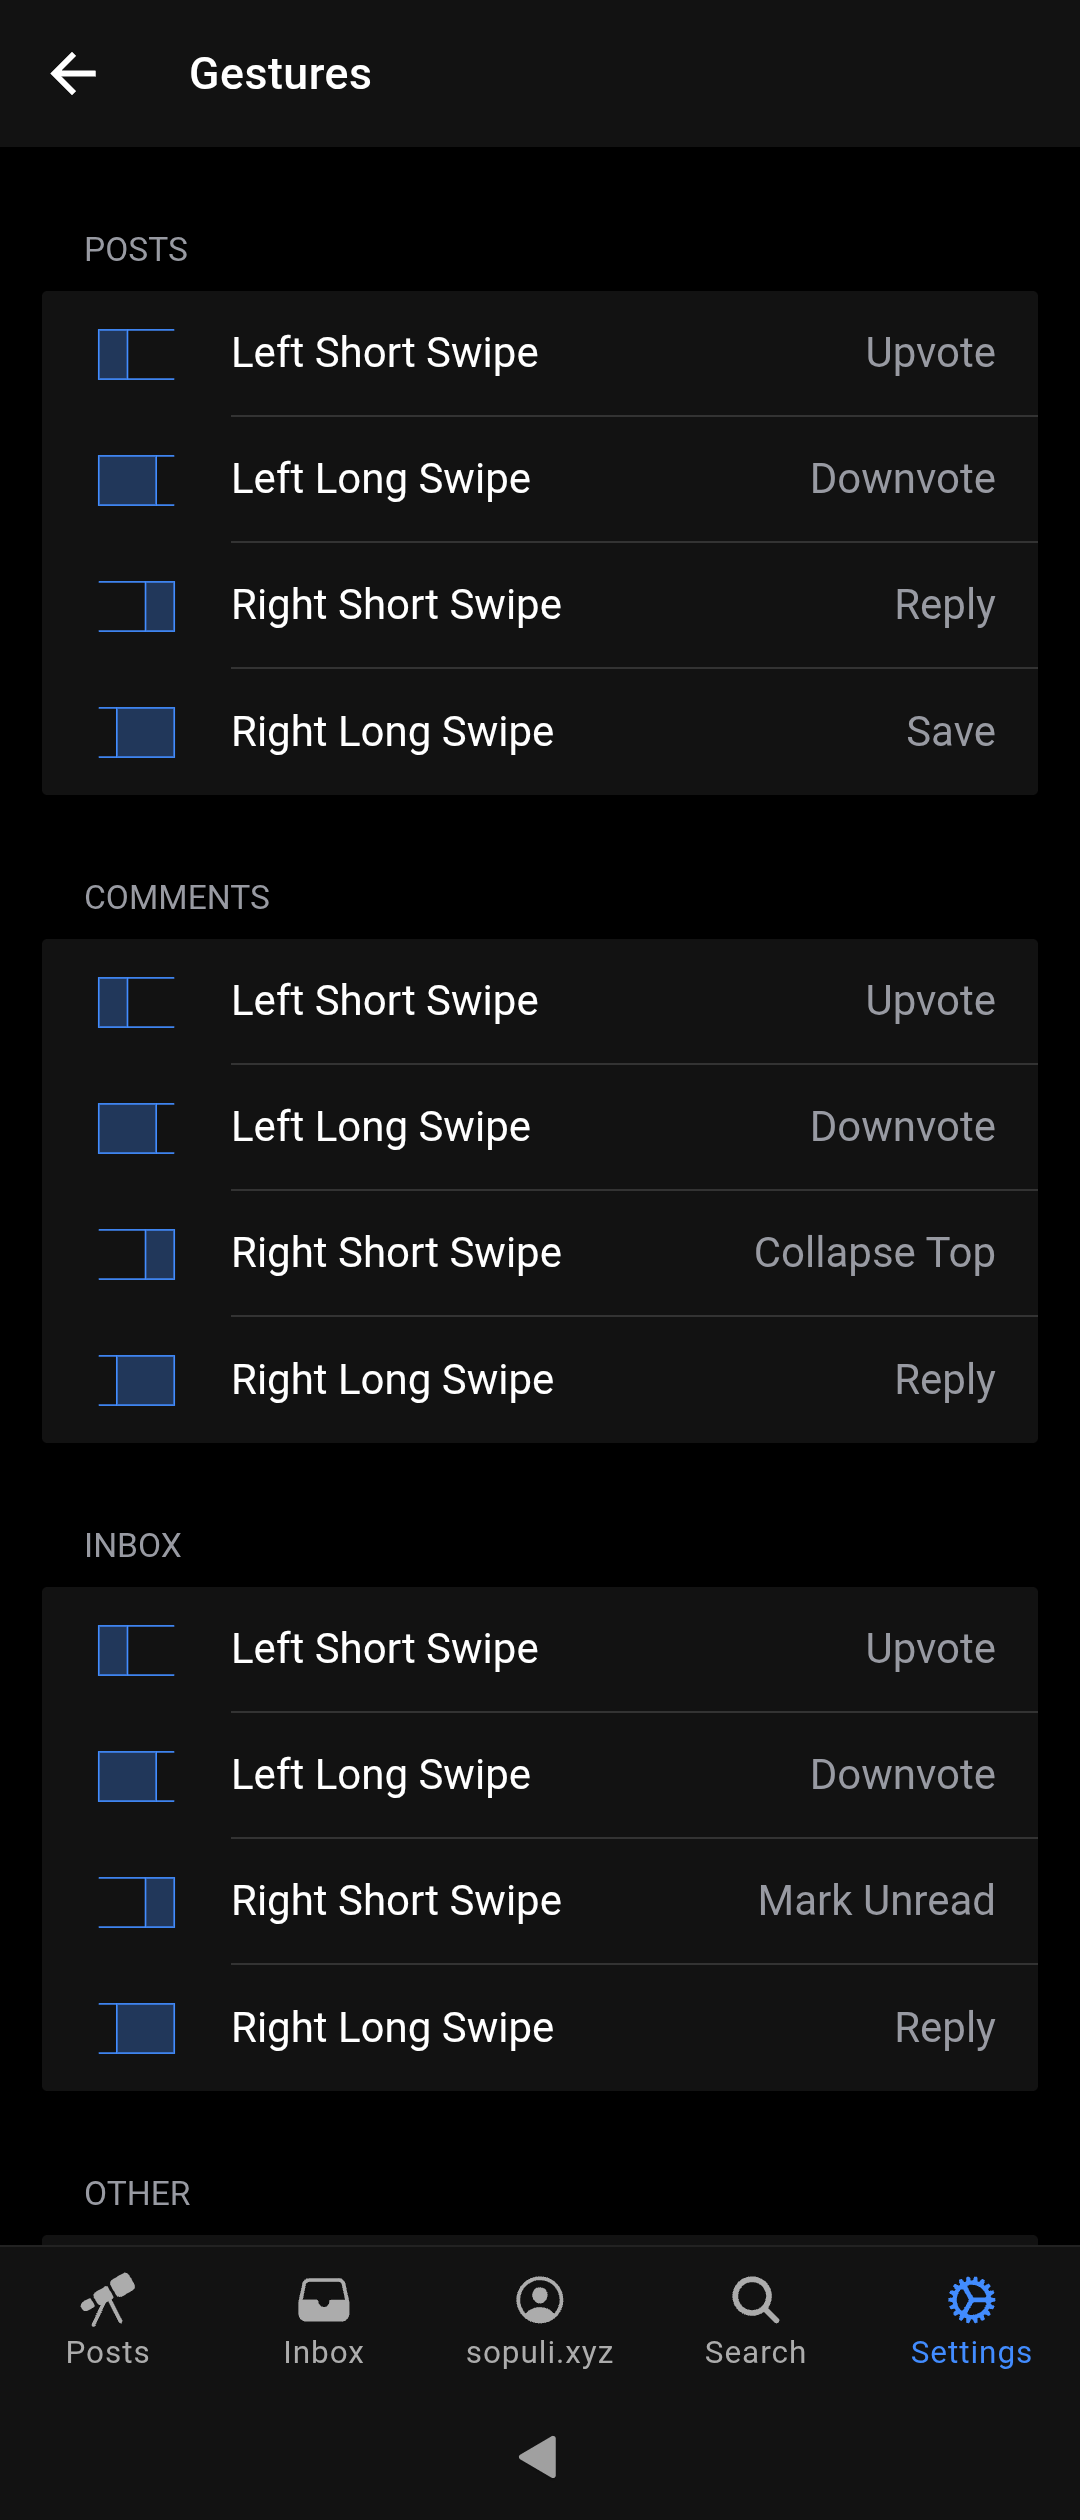The image size is (1080, 2520).
Task: Change Posts Left Long Swipe Downvote action
Action: pos(902,479)
